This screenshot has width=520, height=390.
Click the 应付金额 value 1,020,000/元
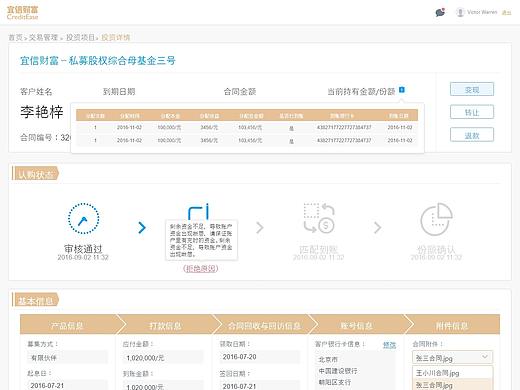coord(163,358)
